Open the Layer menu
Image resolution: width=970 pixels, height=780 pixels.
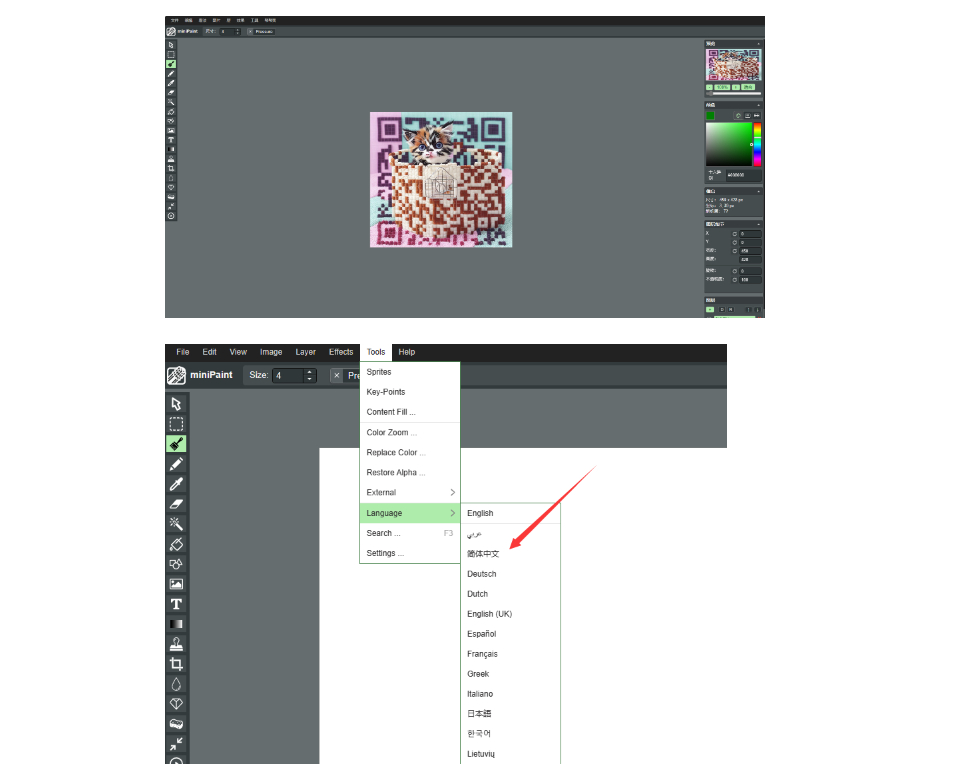tap(306, 352)
